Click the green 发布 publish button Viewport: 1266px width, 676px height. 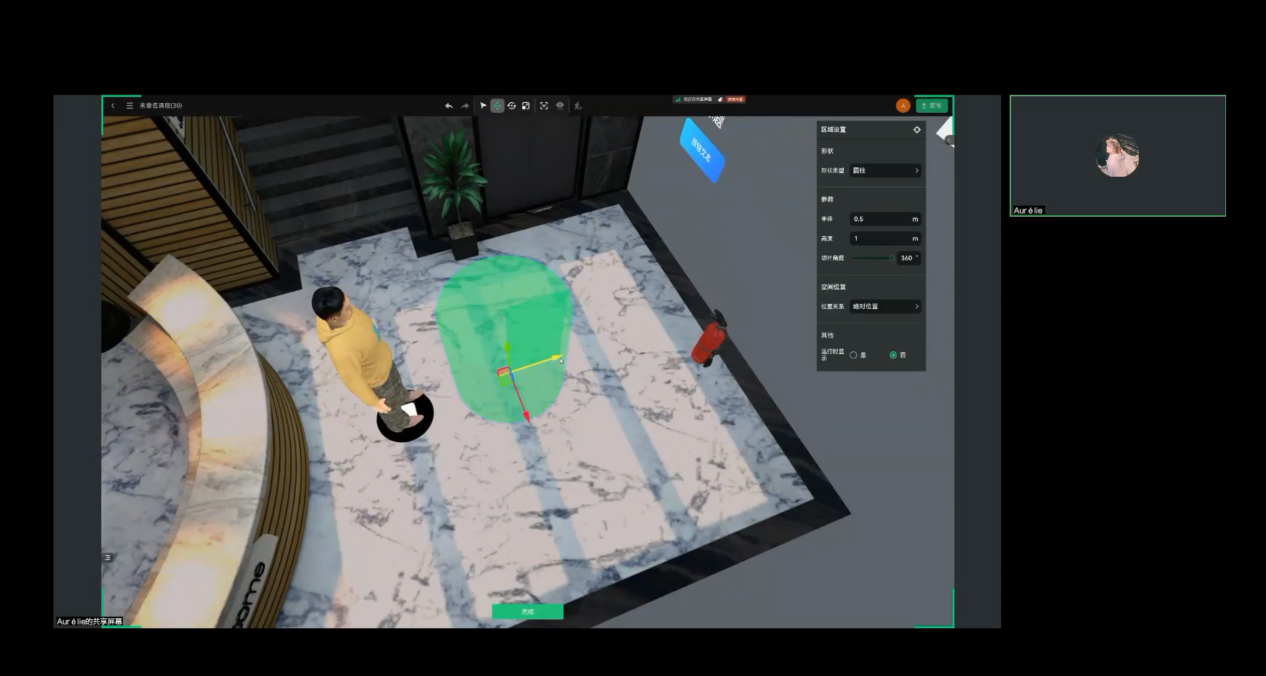pos(932,106)
